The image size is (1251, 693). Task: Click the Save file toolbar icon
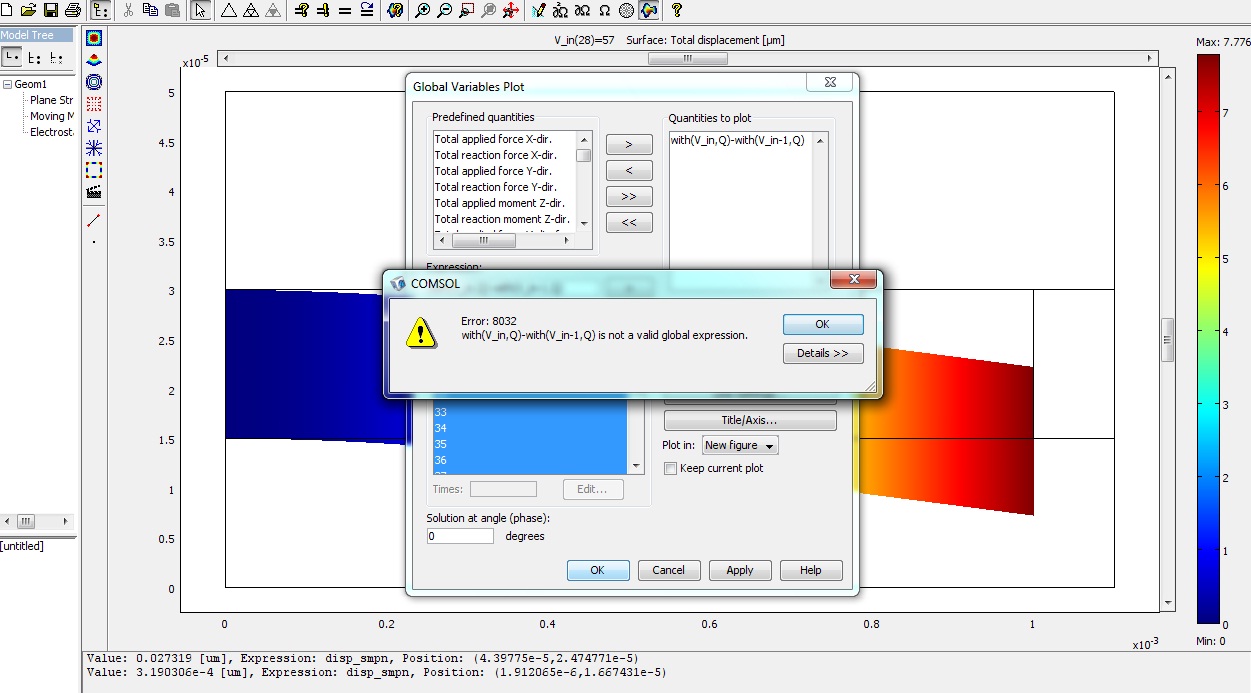(x=50, y=10)
